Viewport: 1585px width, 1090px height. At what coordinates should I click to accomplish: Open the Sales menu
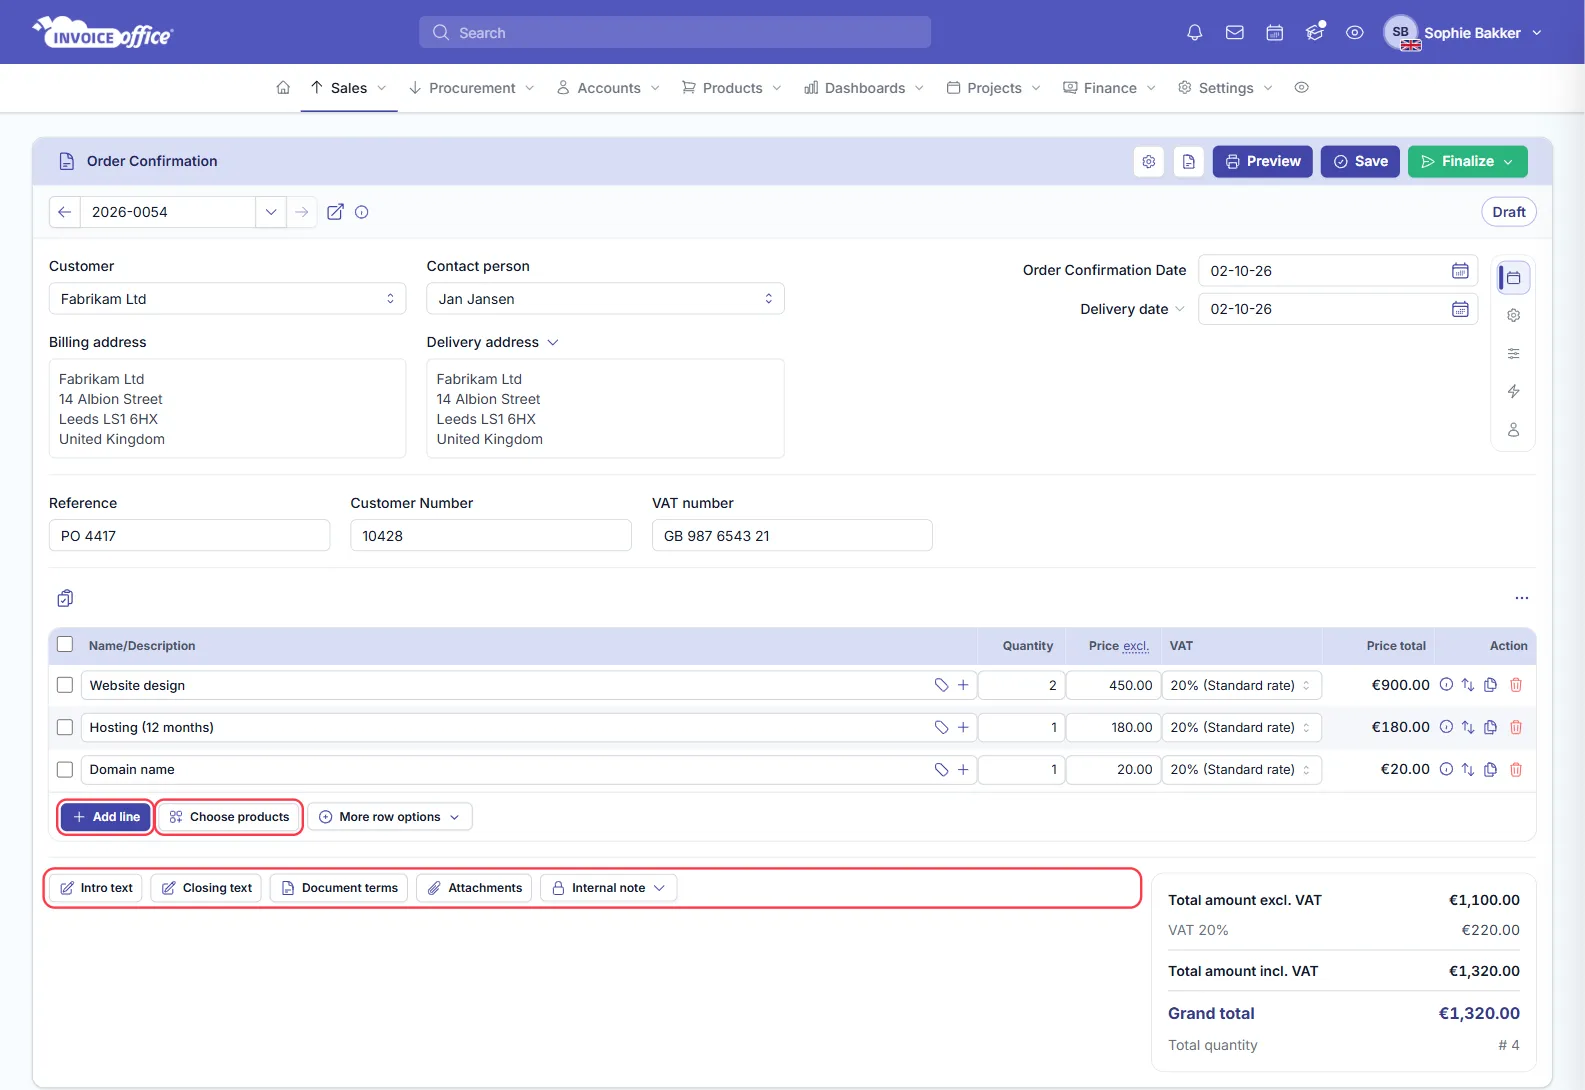click(x=349, y=88)
